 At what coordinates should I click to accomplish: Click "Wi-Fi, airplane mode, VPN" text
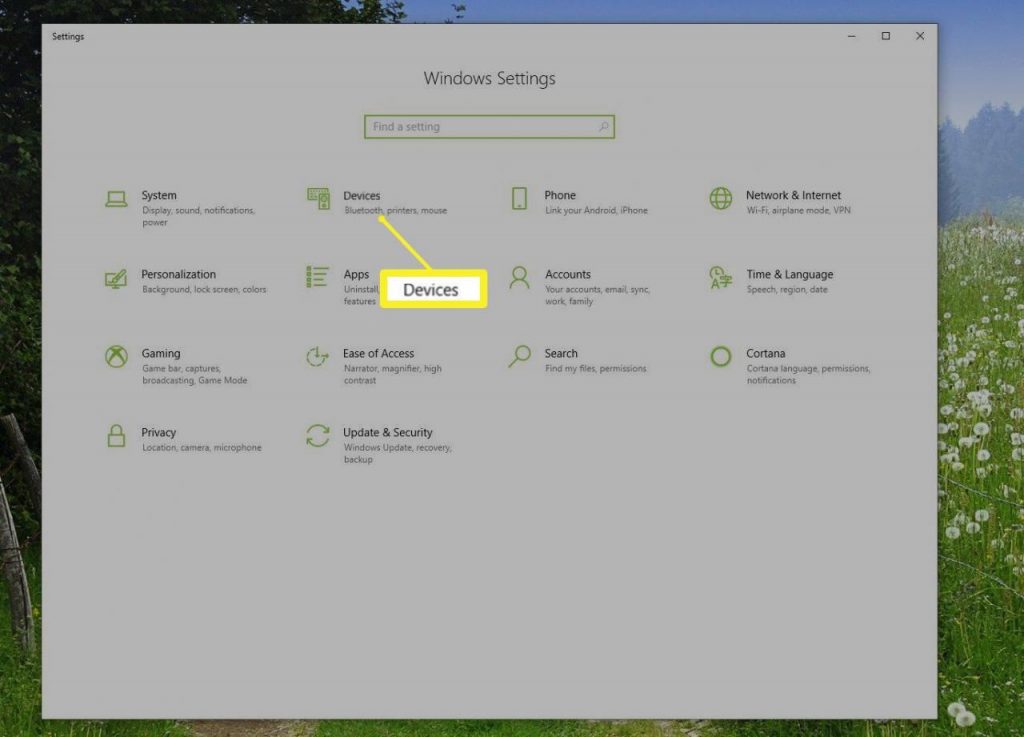click(799, 210)
